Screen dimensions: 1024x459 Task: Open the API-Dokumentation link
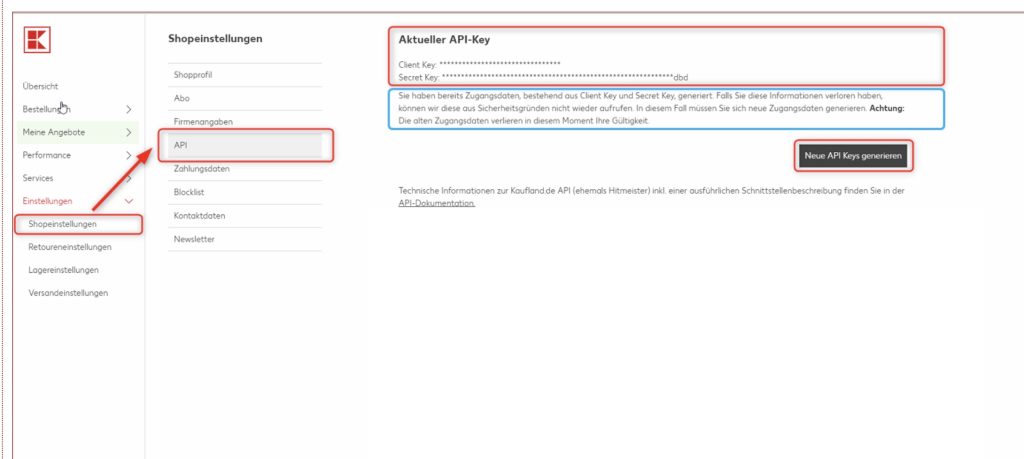(437, 204)
